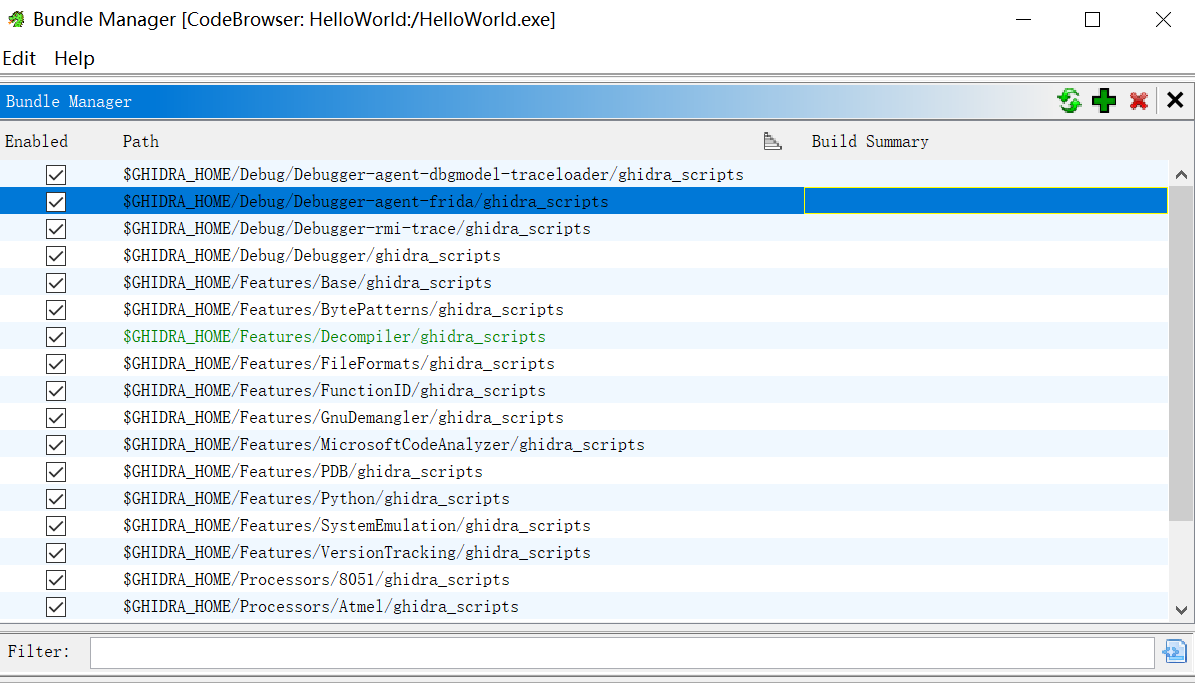The image size is (1195, 683).
Task: Sort by the Path column header
Action: [141, 141]
